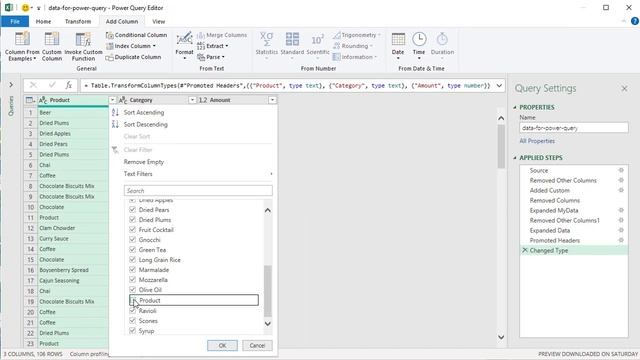Open the Category column filter dropdown
The width and height of the screenshot is (640, 360).
click(x=192, y=100)
